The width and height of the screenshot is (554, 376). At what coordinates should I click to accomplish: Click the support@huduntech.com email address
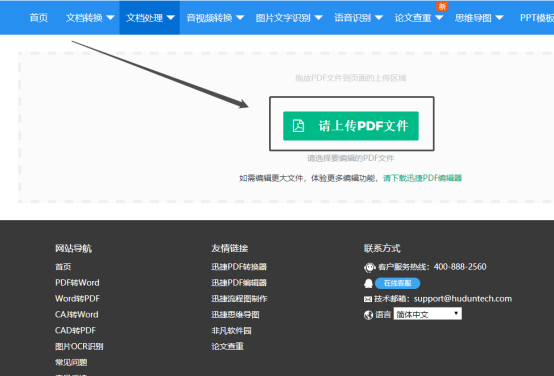(x=463, y=299)
